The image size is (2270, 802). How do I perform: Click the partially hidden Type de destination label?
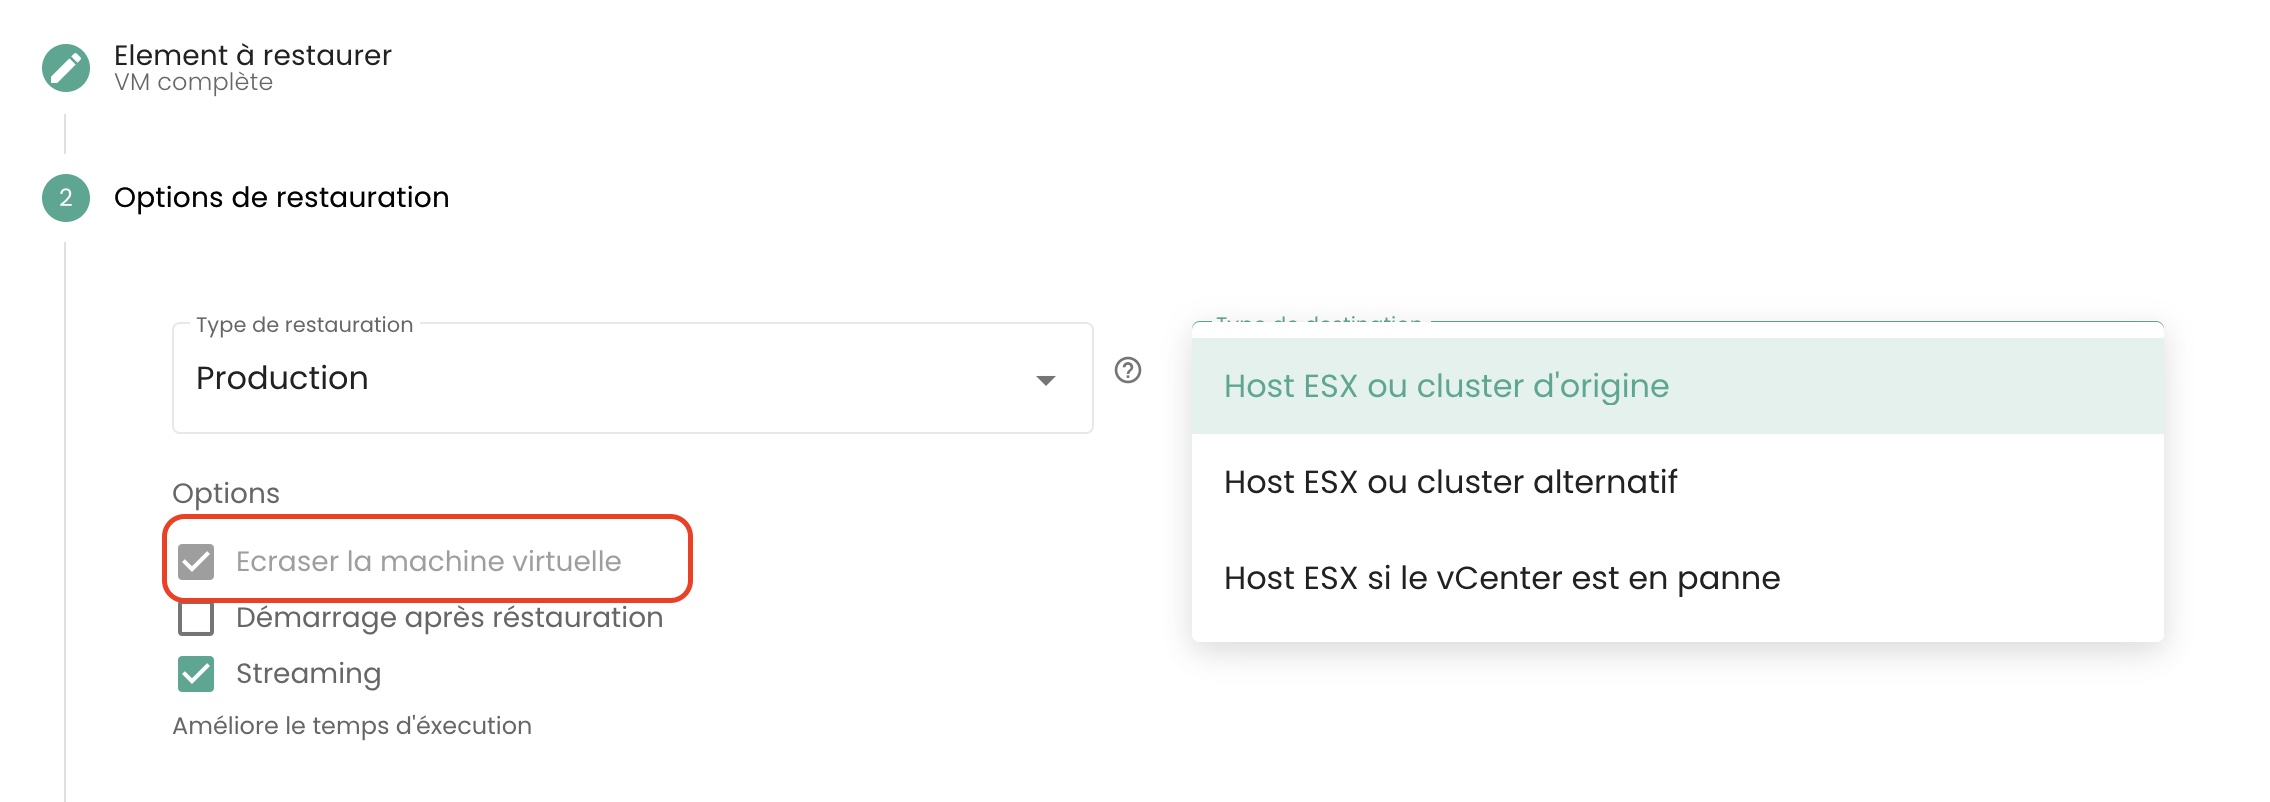(1318, 321)
